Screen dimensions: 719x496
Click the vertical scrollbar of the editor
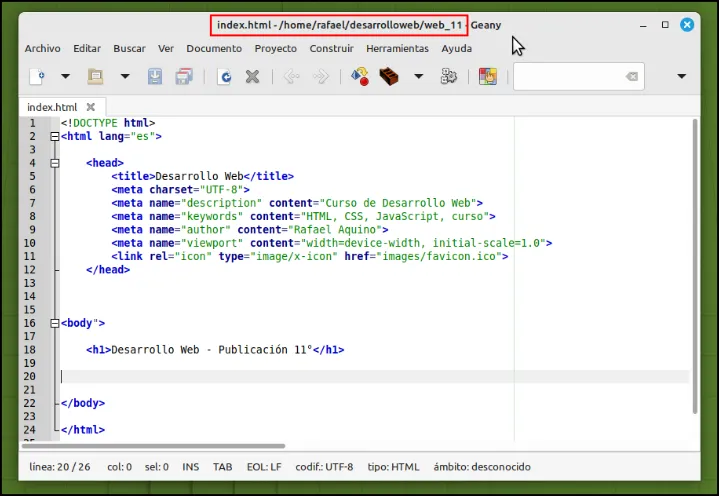coord(695,266)
